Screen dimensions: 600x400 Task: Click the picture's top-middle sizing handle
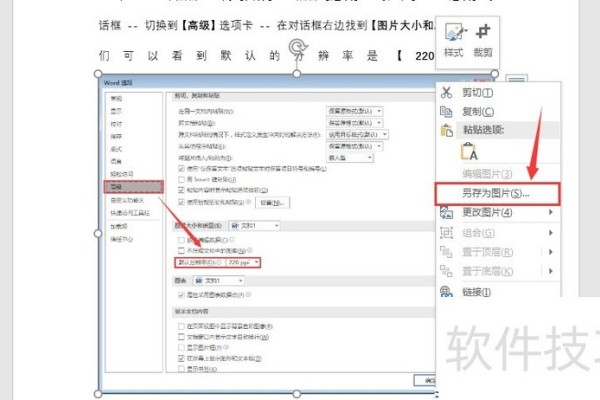(x=297, y=73)
